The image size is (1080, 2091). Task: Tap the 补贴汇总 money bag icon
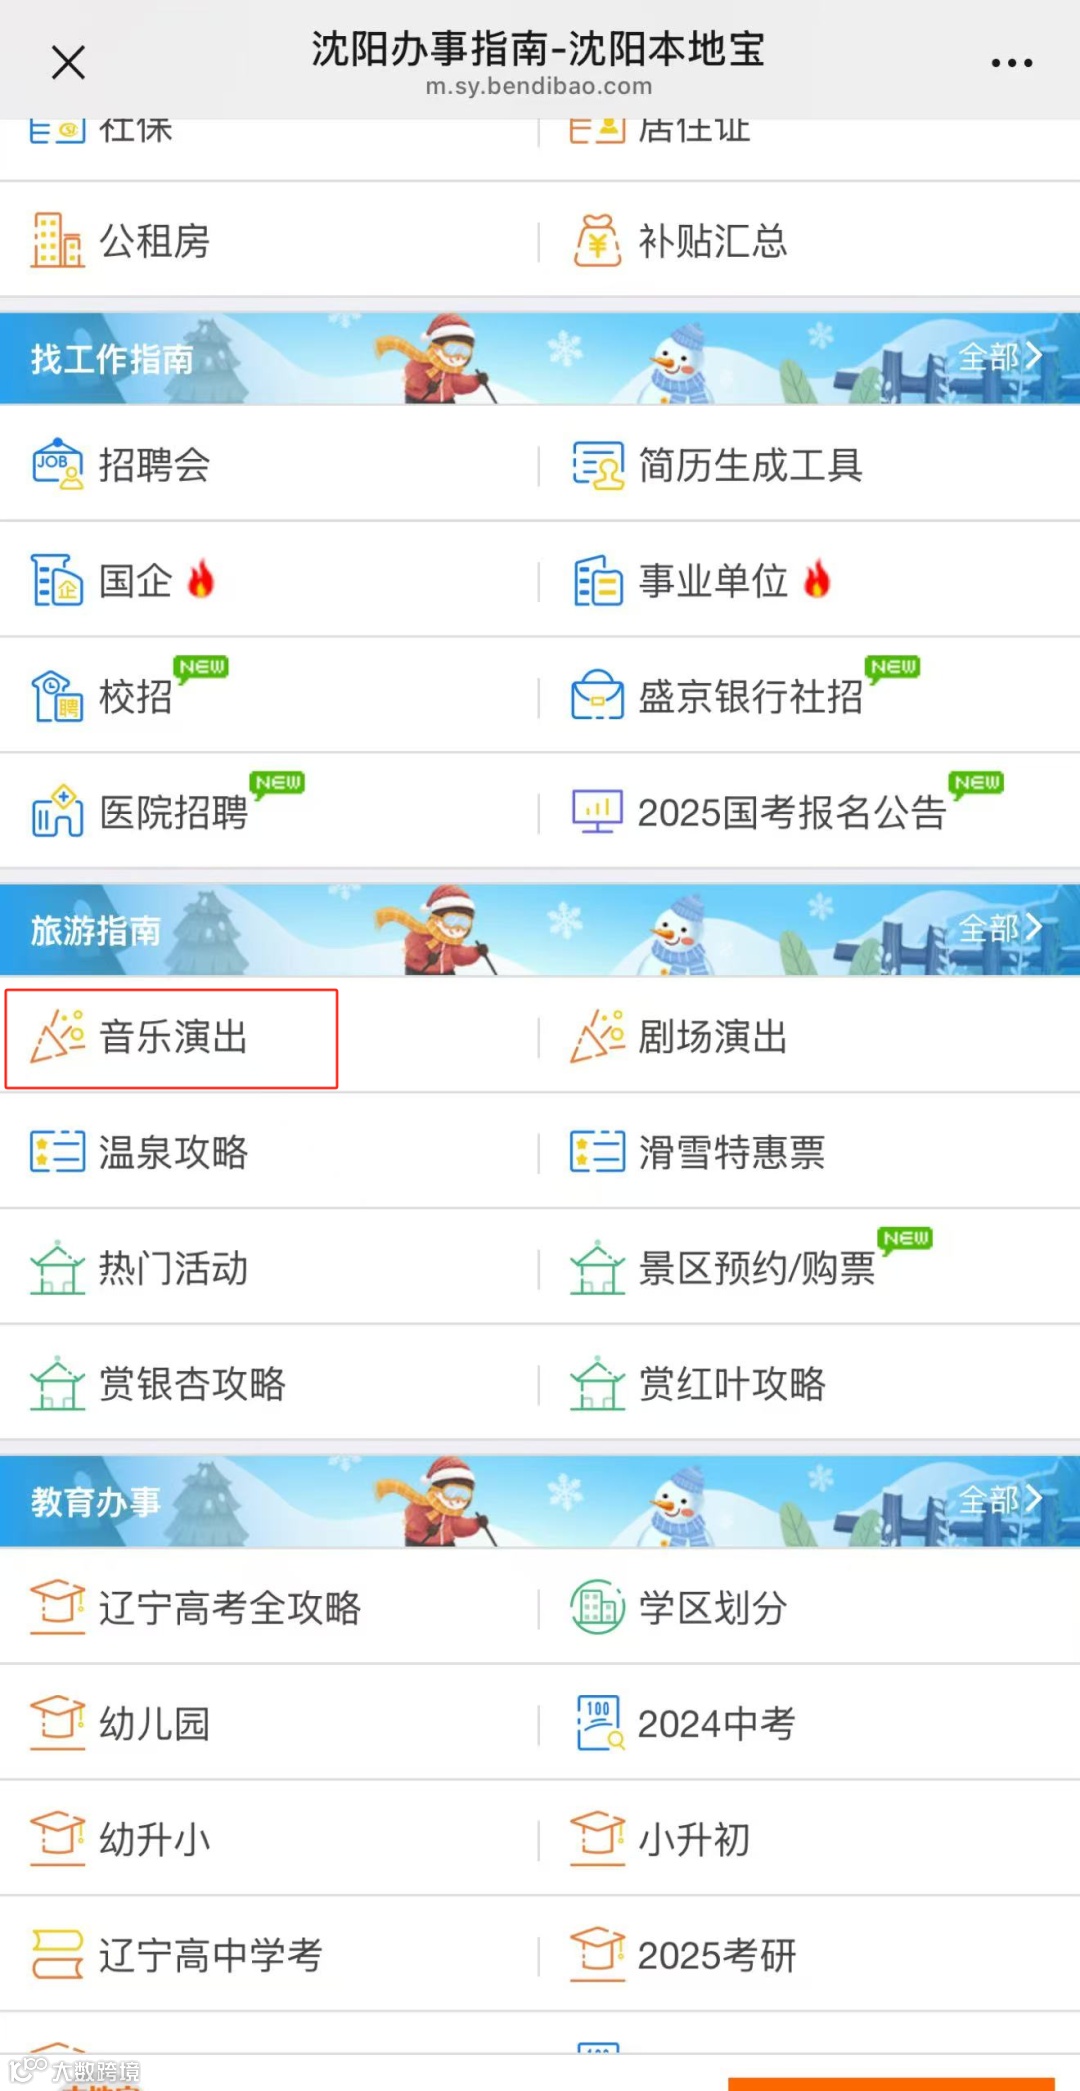click(x=597, y=241)
